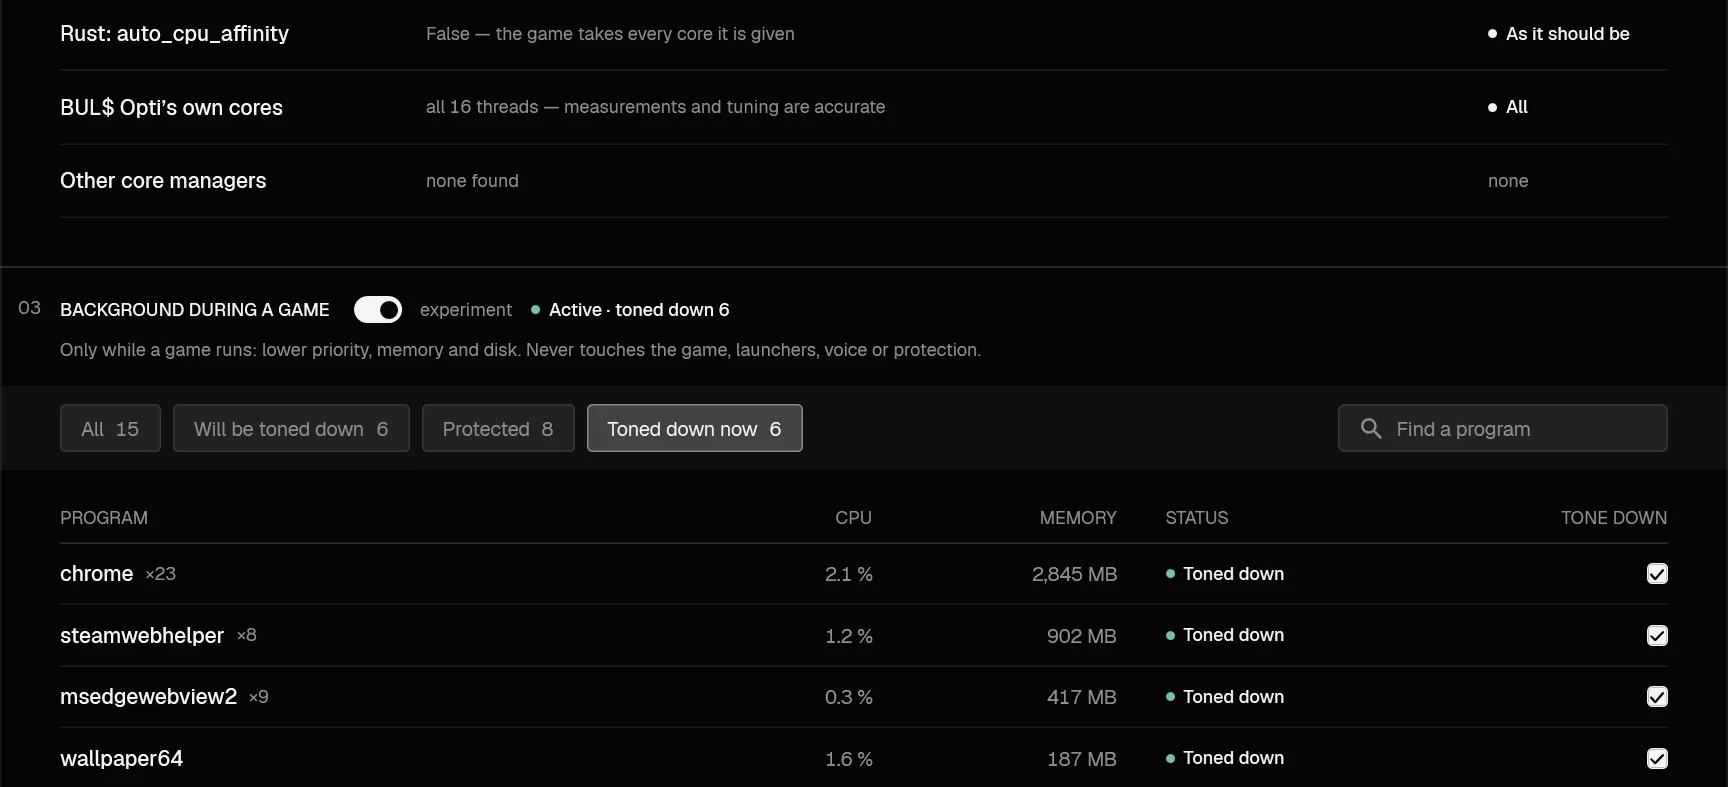
Task: Click the BACKGROUND DURING A GAME heading
Action: [195, 310]
